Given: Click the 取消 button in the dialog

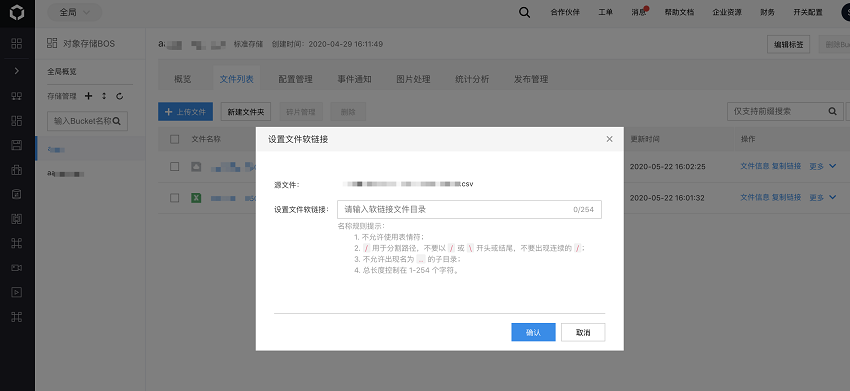Looking at the screenshot, I should 583,332.
